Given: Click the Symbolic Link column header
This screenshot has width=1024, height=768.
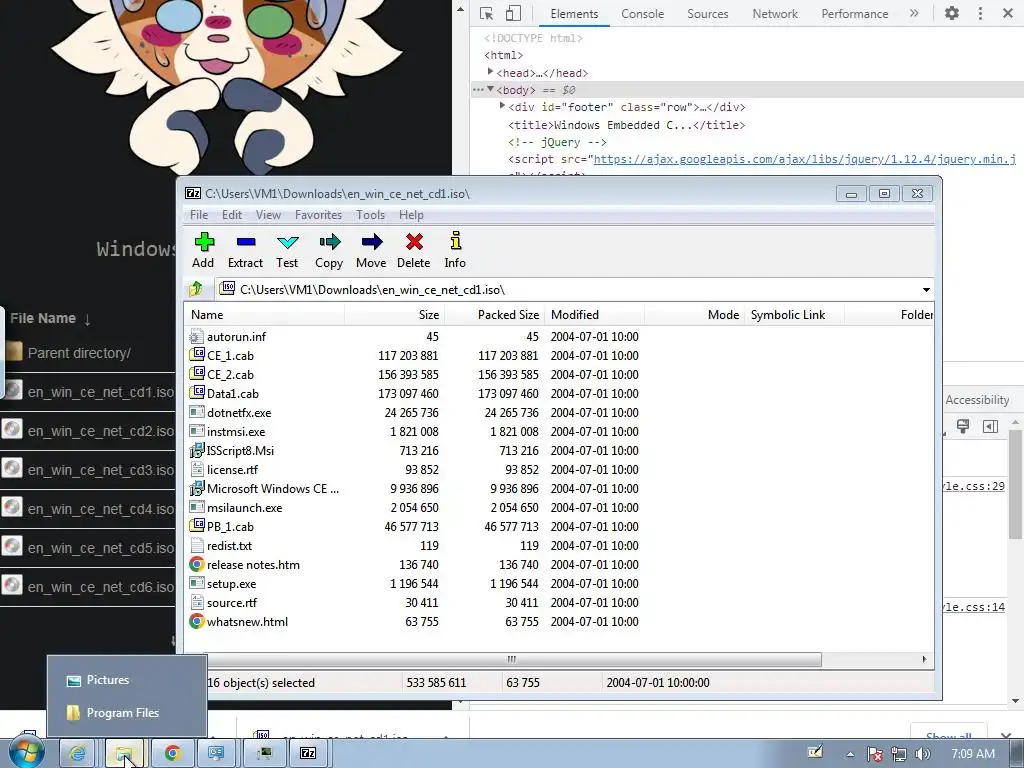Looking at the screenshot, I should [795, 315].
